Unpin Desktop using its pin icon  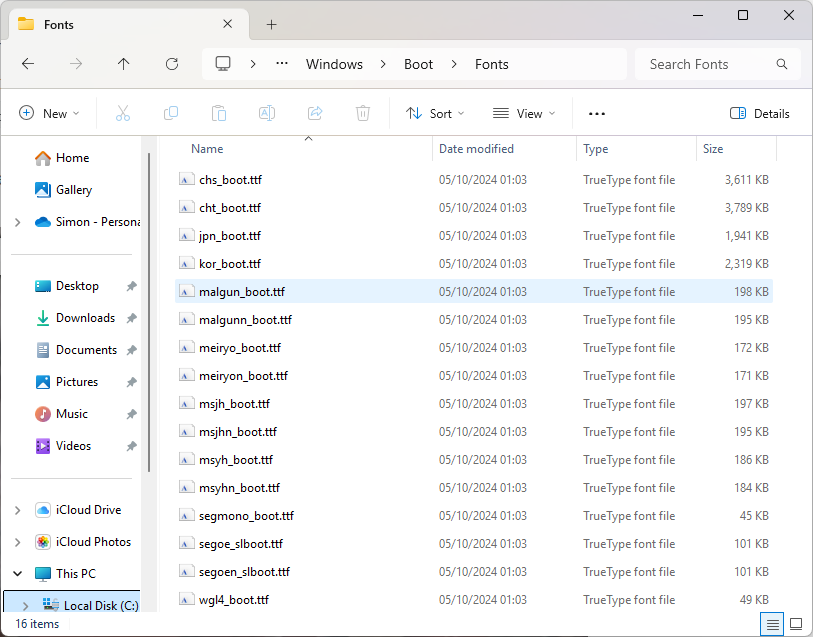132,286
